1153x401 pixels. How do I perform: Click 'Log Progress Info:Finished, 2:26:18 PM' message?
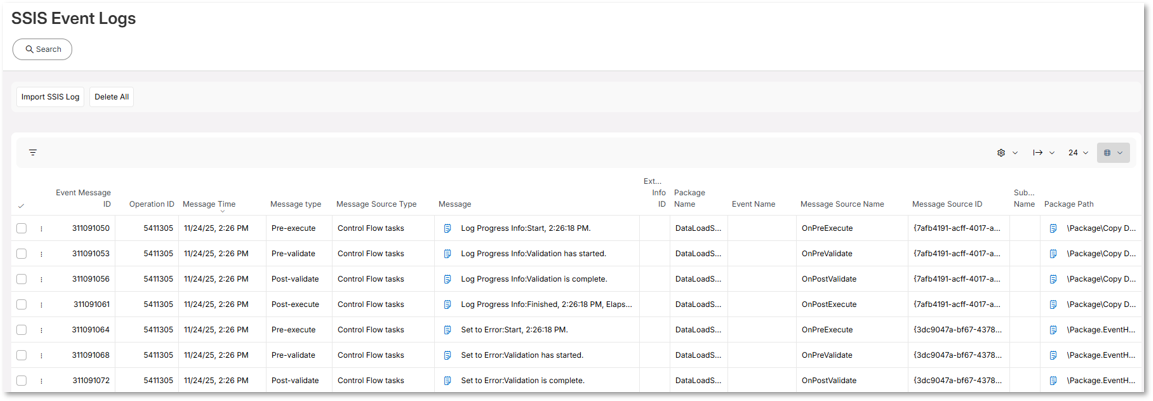[546, 305]
